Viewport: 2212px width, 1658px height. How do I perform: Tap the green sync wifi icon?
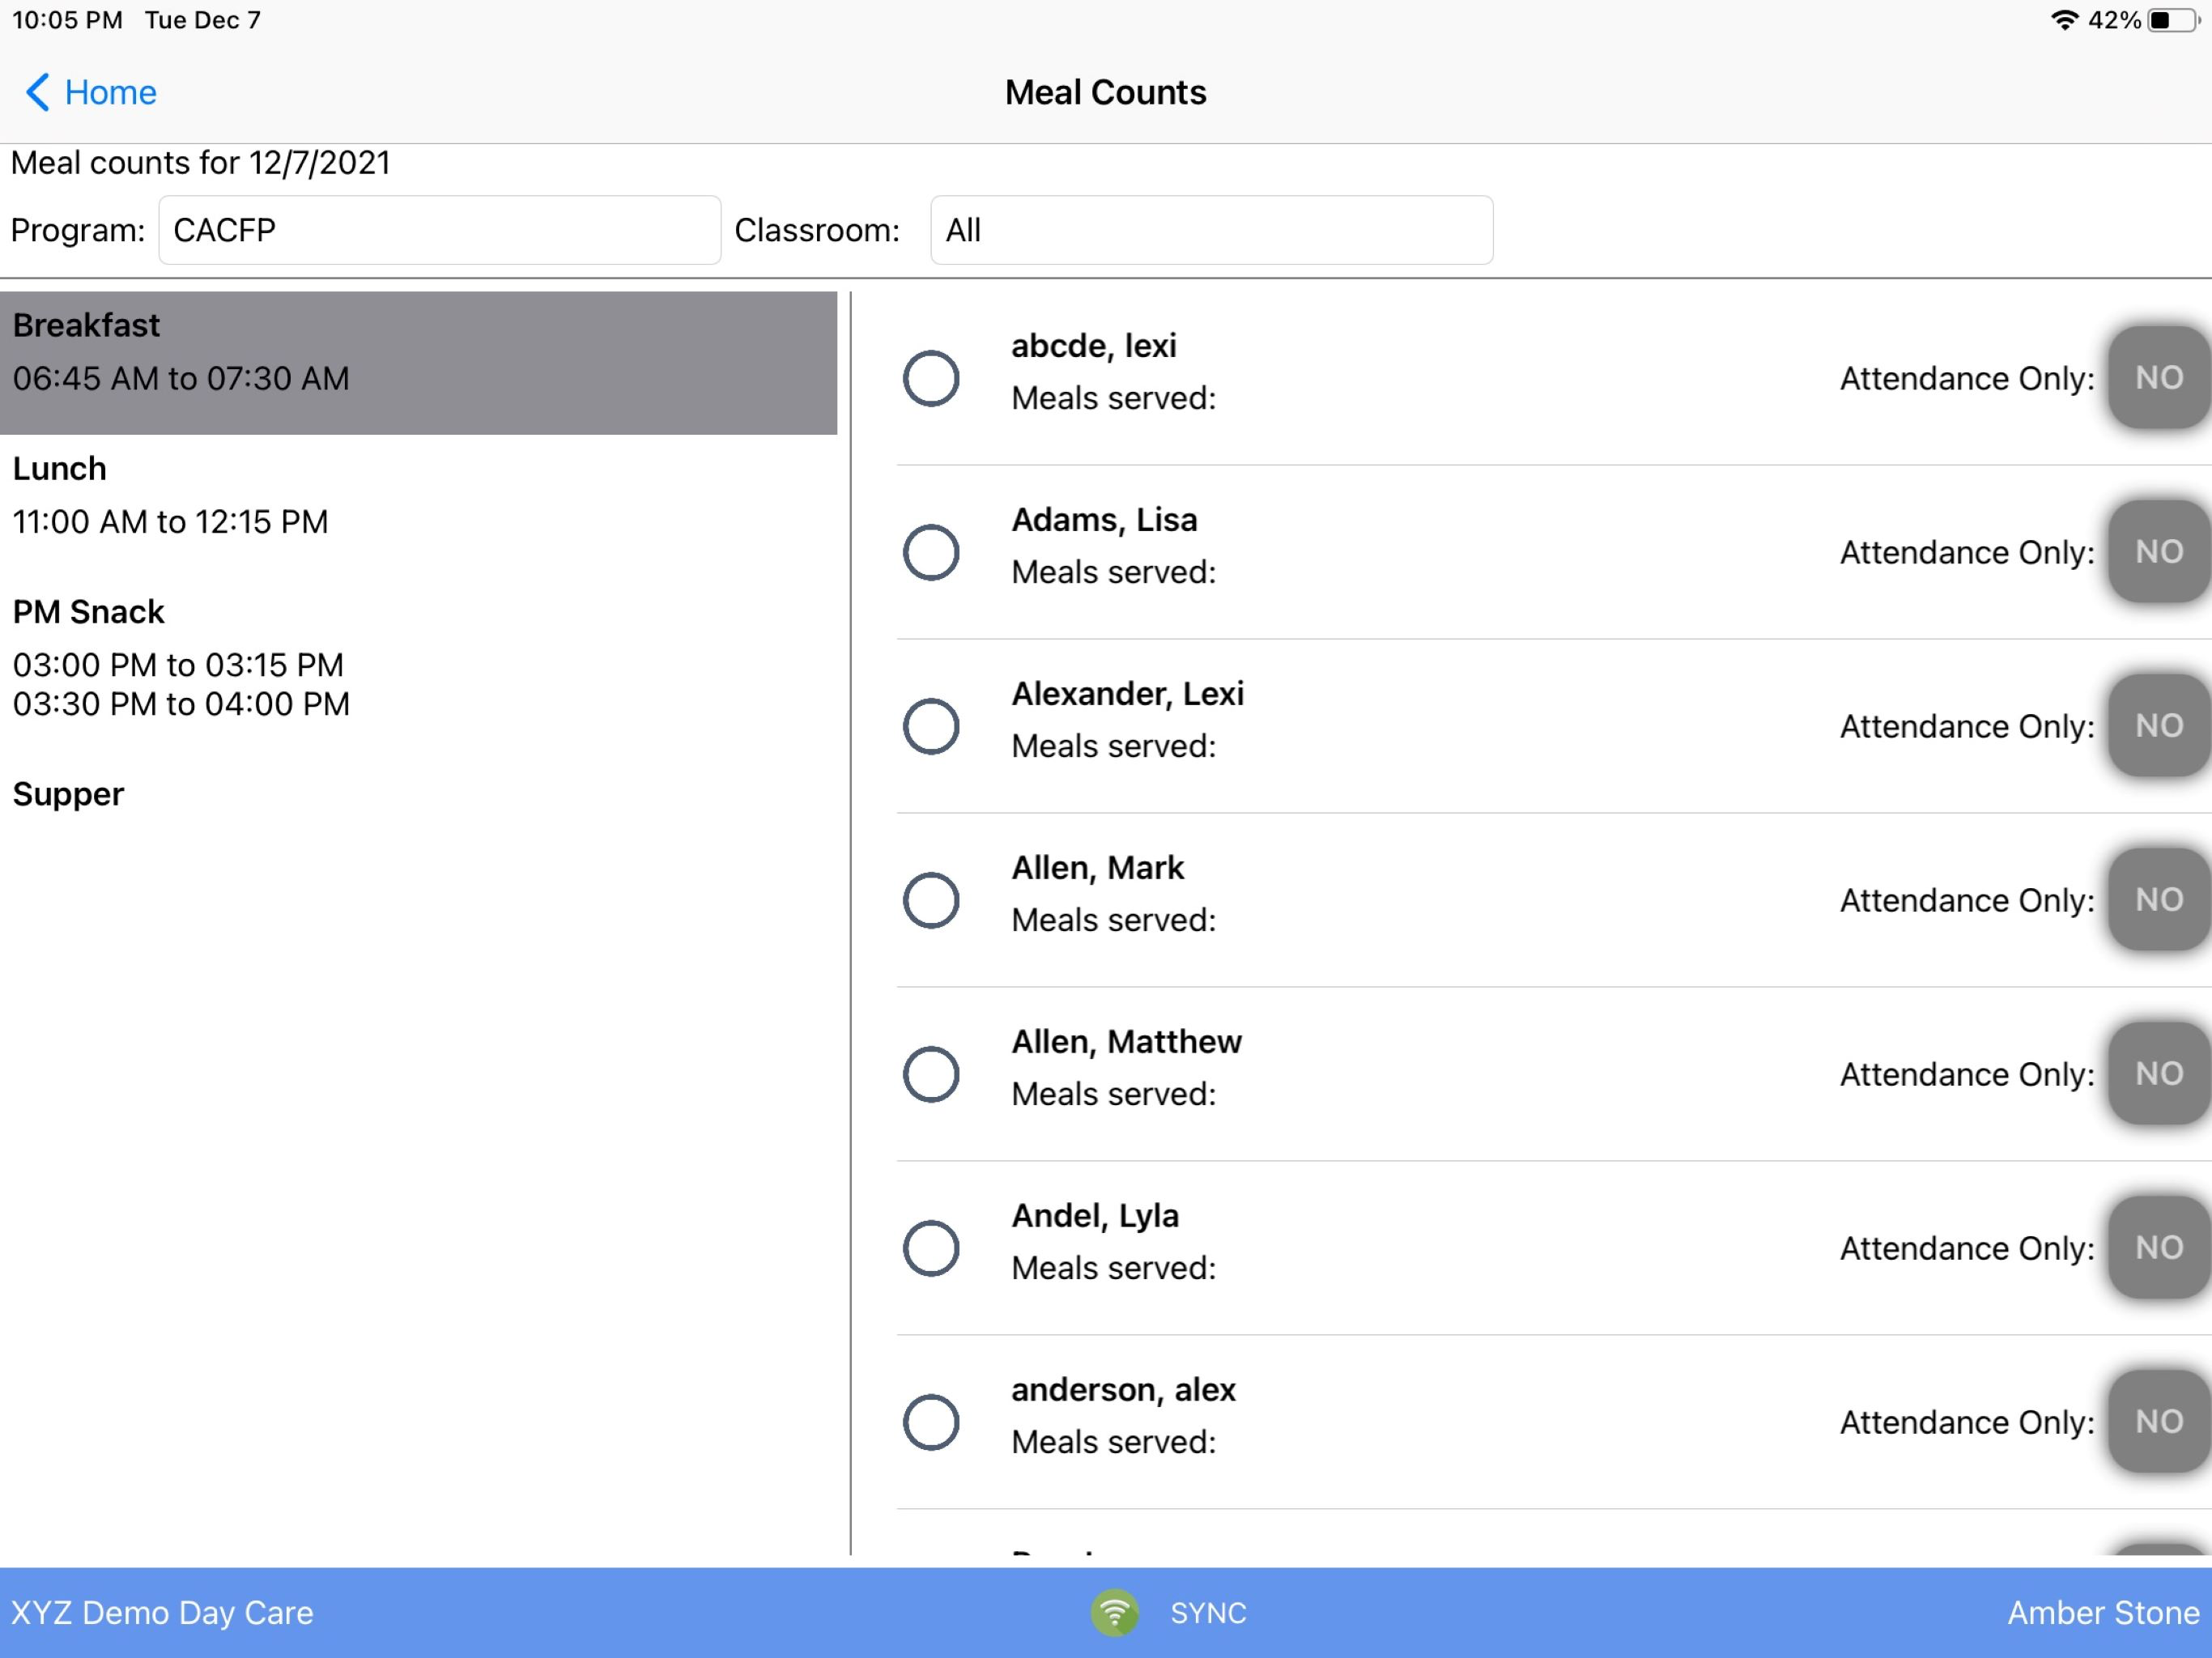[1114, 1612]
